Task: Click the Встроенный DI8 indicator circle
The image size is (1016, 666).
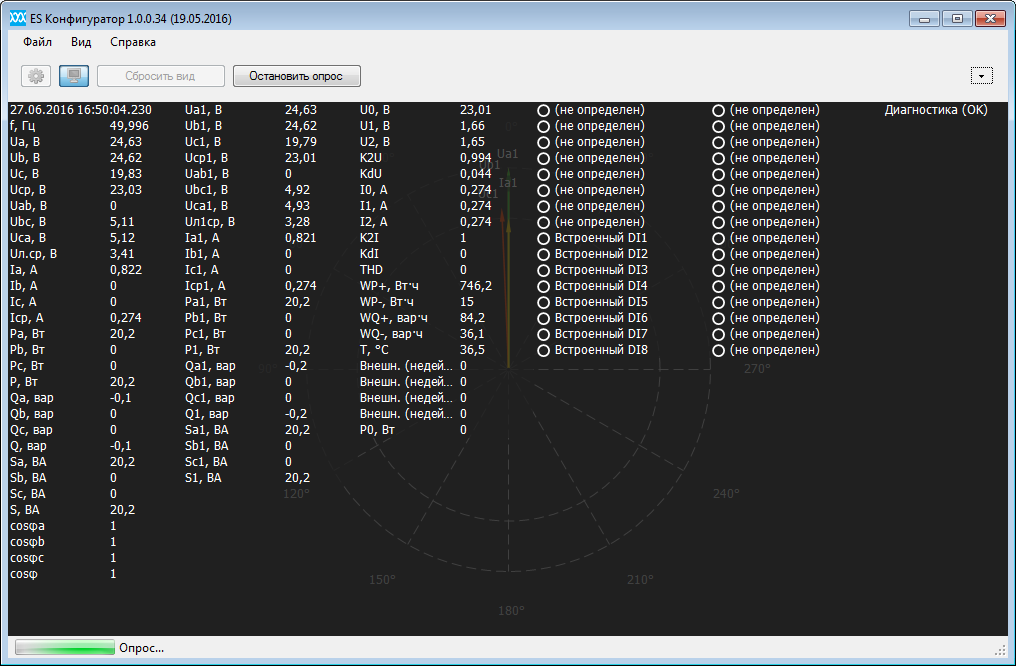Action: tap(544, 350)
